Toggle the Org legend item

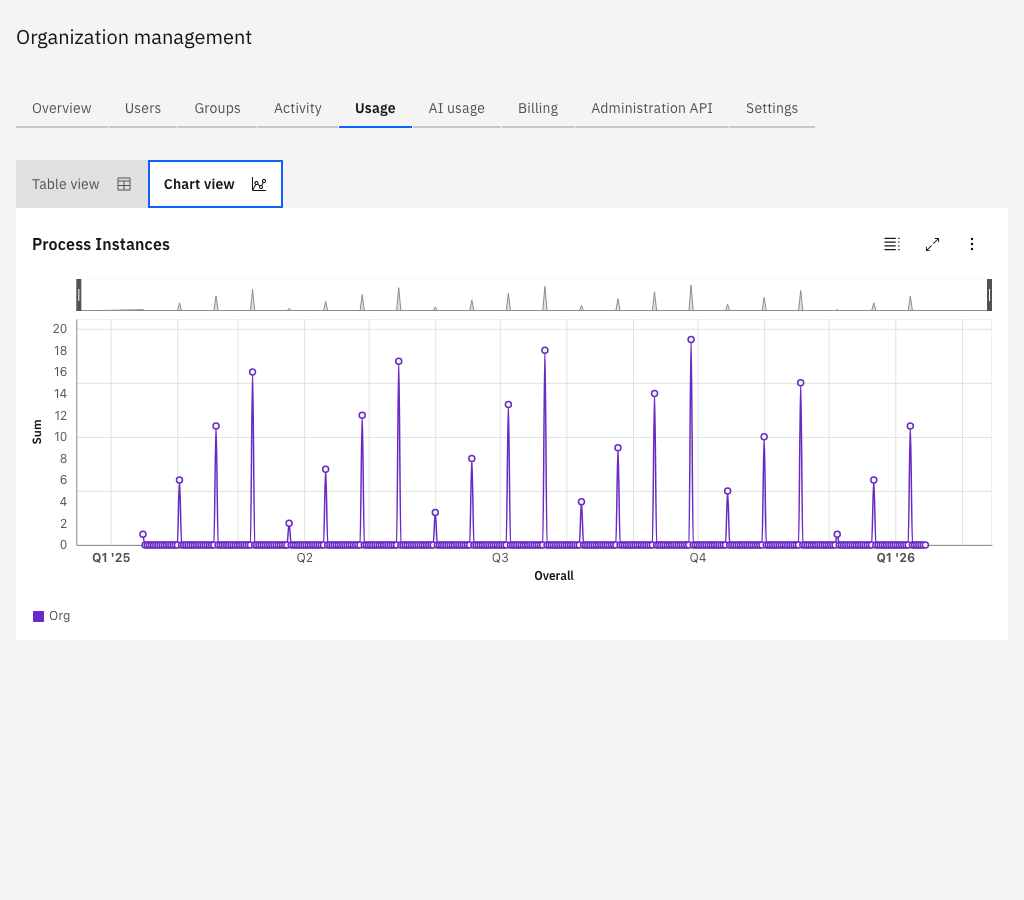click(52, 616)
